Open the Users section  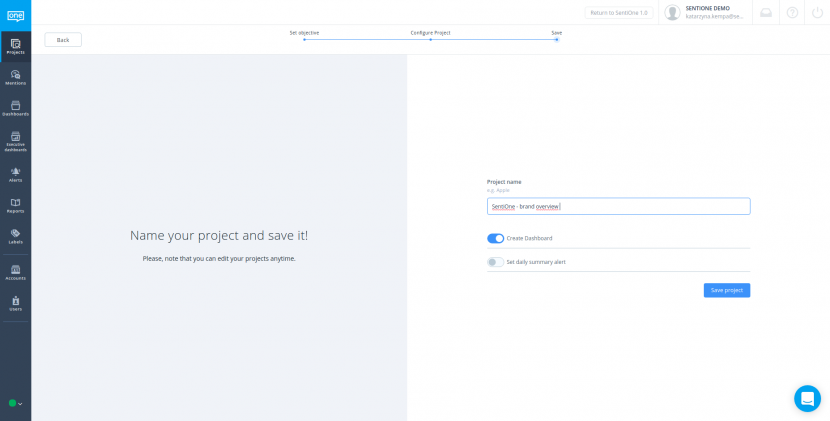(15, 303)
